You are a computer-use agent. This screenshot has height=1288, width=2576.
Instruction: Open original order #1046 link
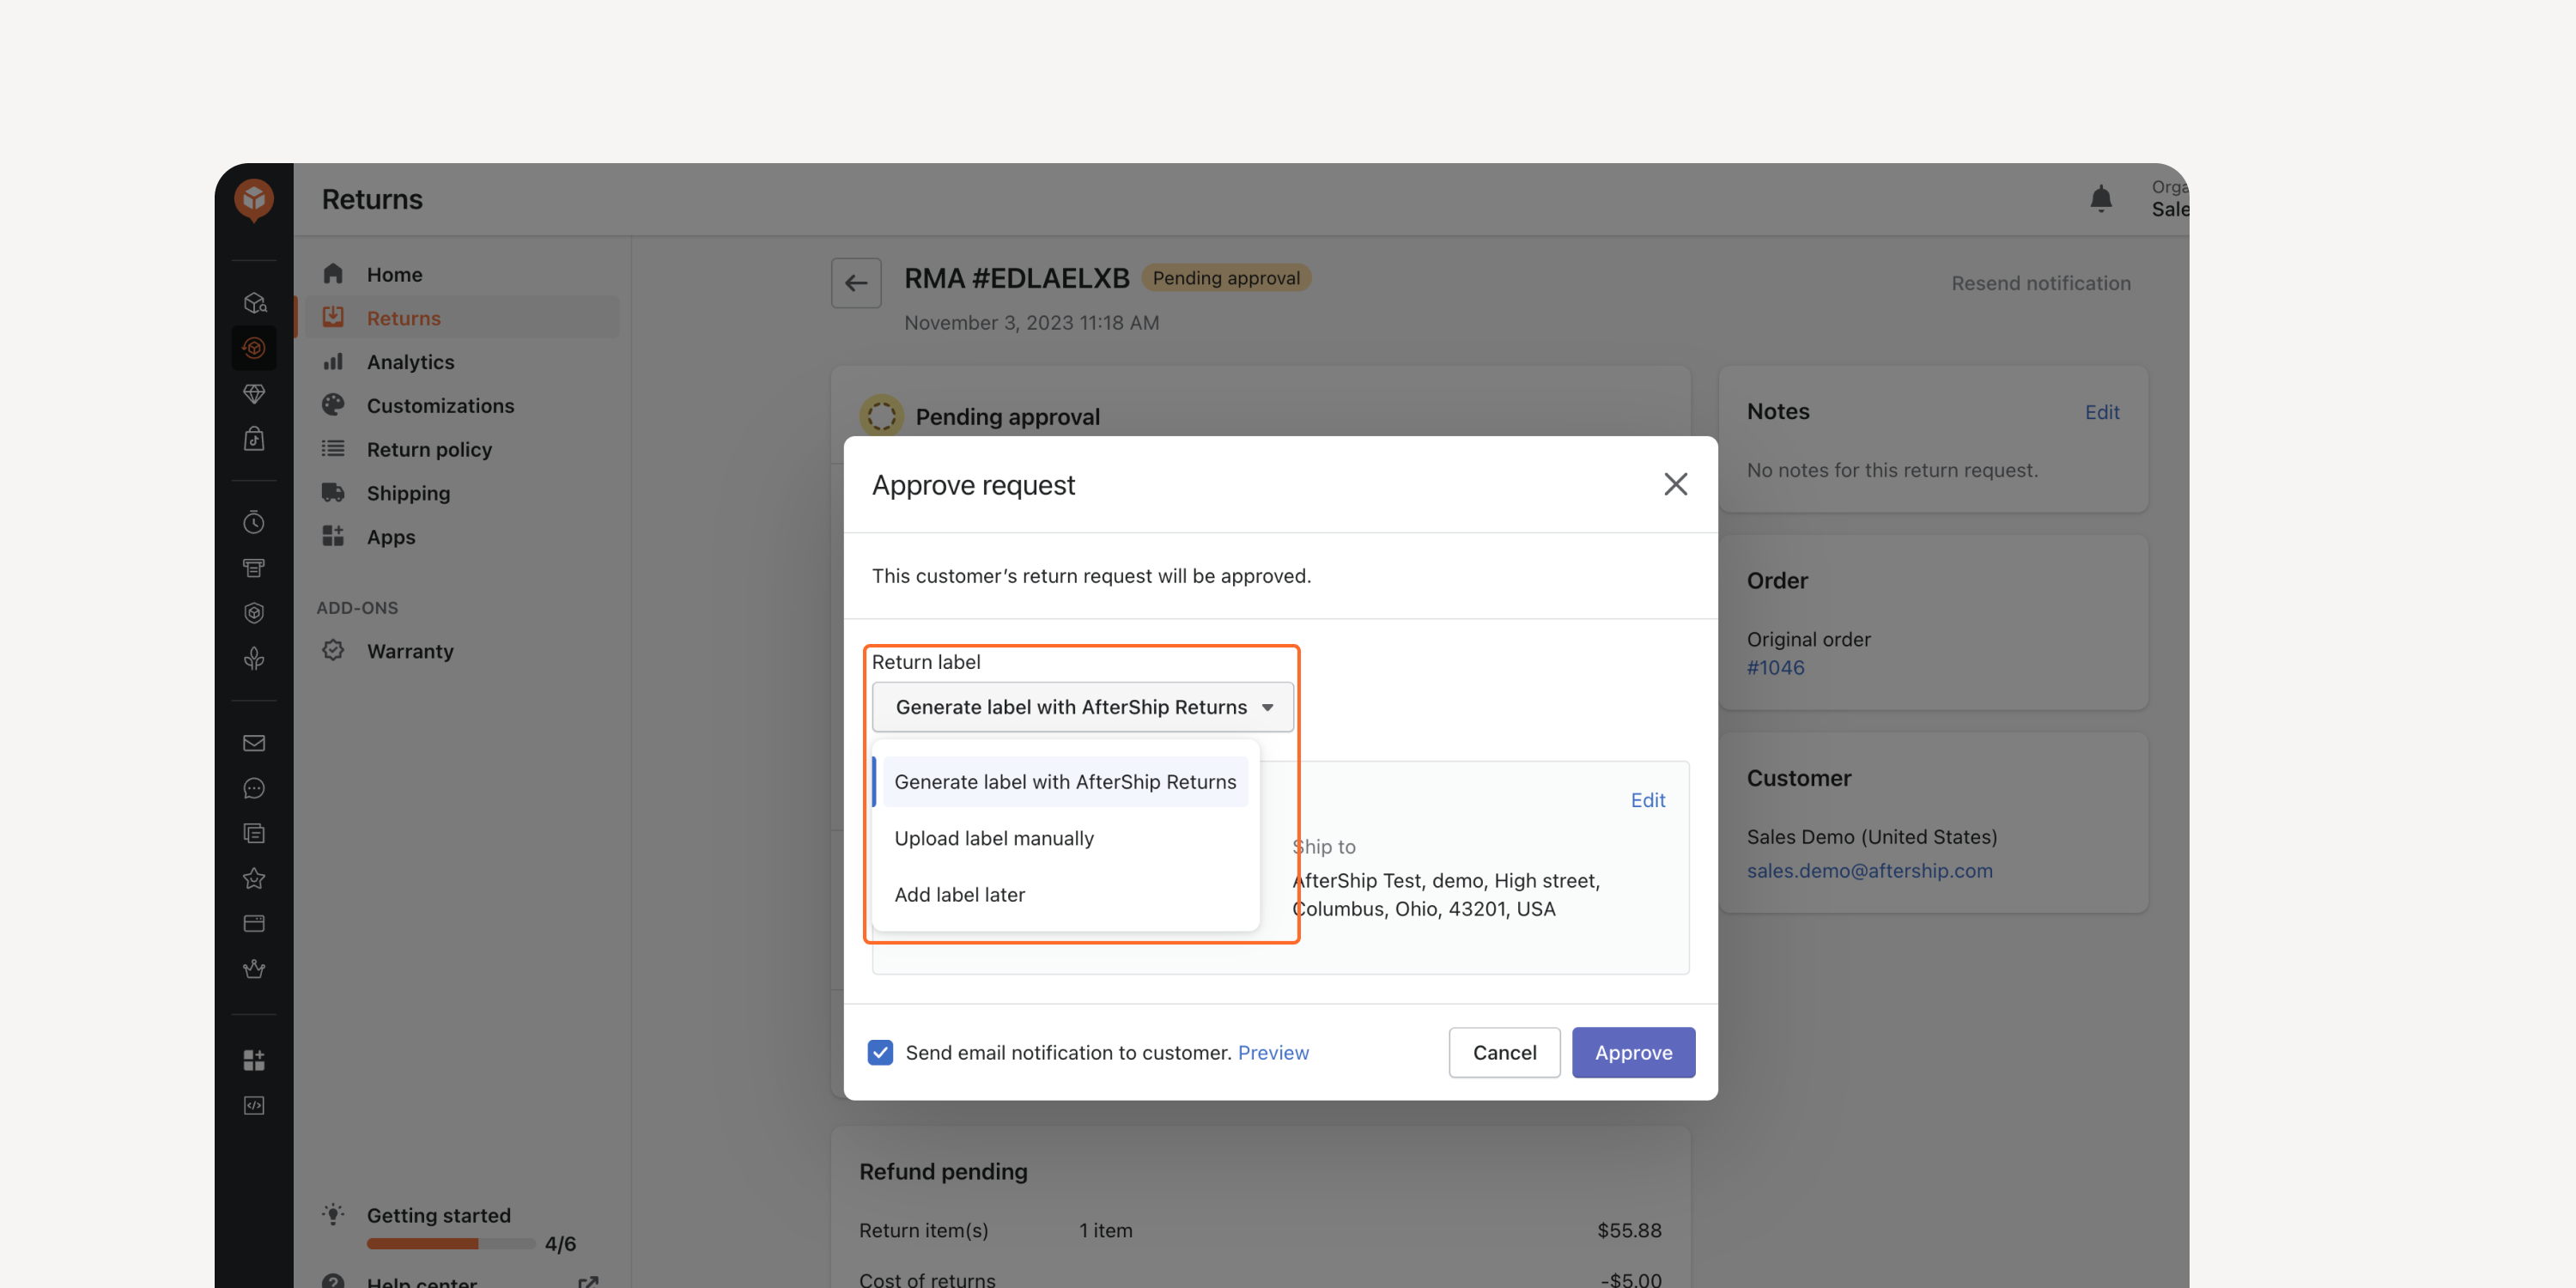click(1775, 667)
